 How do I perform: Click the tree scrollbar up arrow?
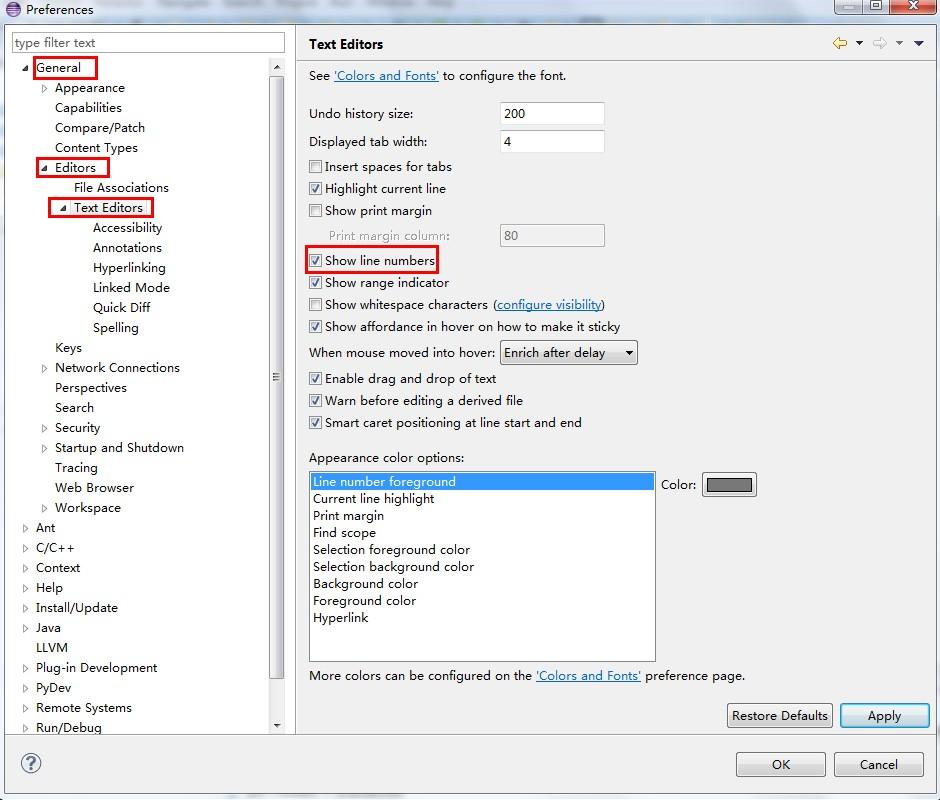pos(276,67)
